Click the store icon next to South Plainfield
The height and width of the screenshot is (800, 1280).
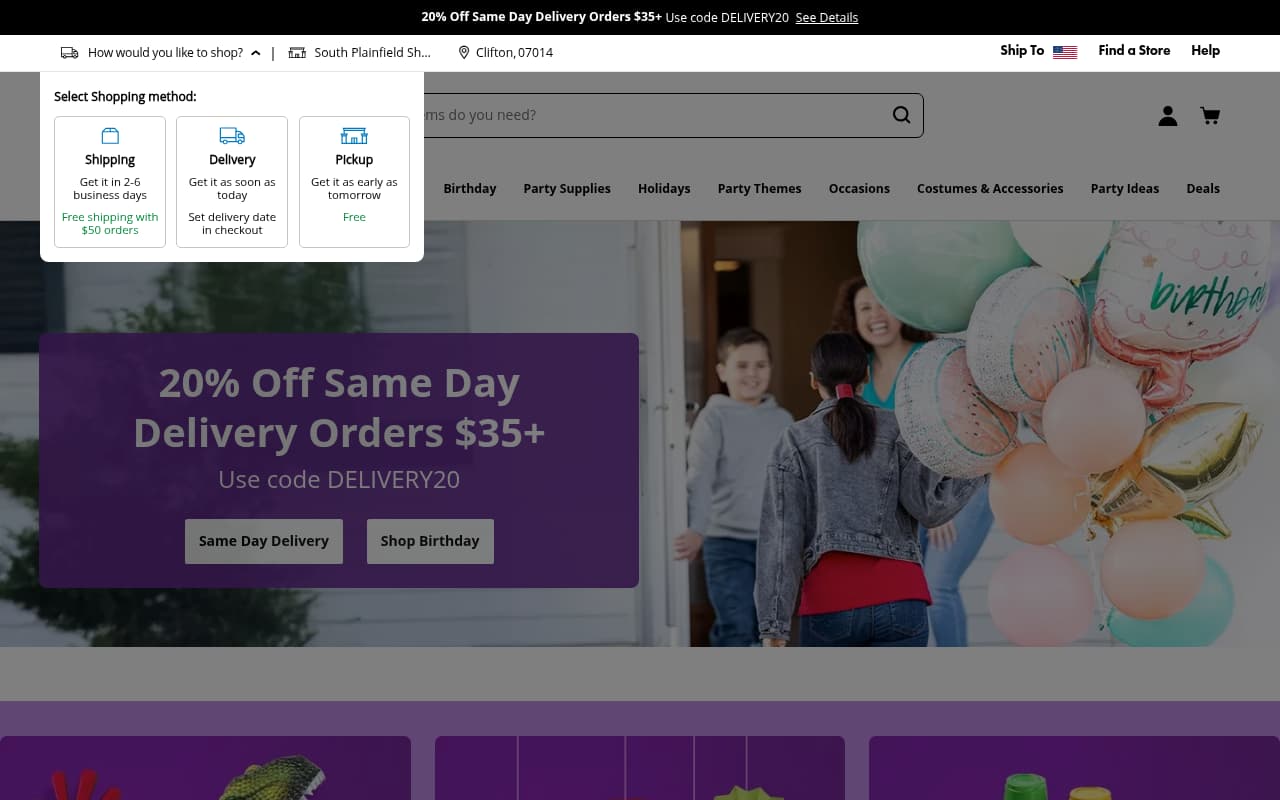[297, 53]
